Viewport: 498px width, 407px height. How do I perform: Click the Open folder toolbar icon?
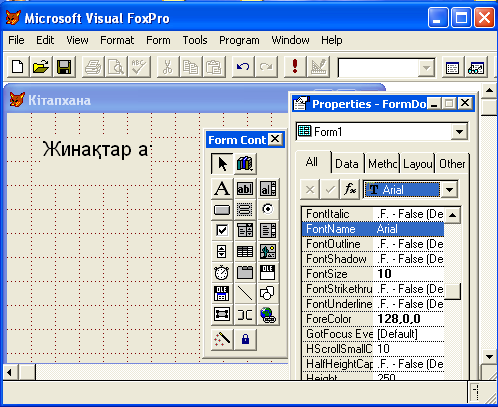[x=41, y=67]
